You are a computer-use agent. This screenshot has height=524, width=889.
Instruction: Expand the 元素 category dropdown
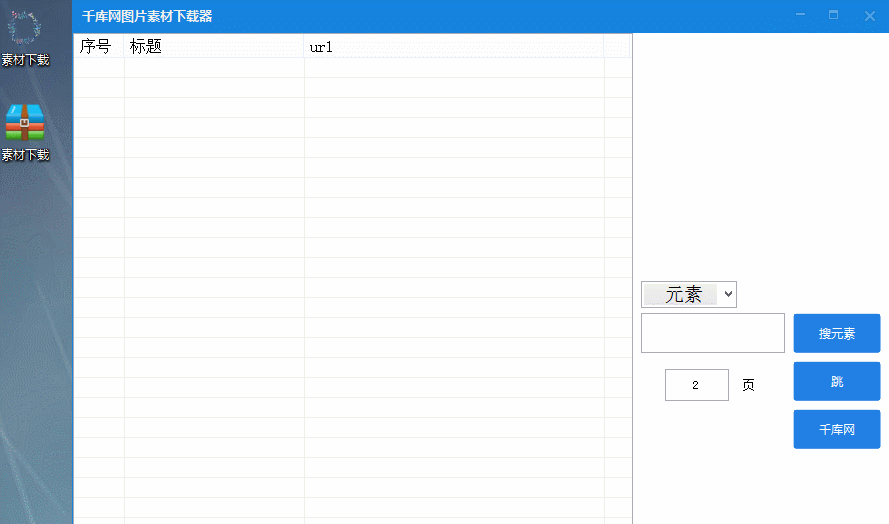(728, 294)
